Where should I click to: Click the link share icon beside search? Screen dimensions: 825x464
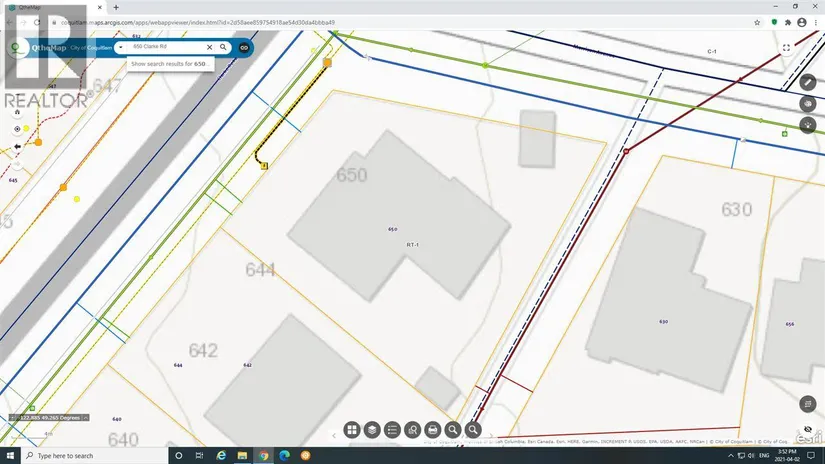pyautogui.click(x=244, y=47)
